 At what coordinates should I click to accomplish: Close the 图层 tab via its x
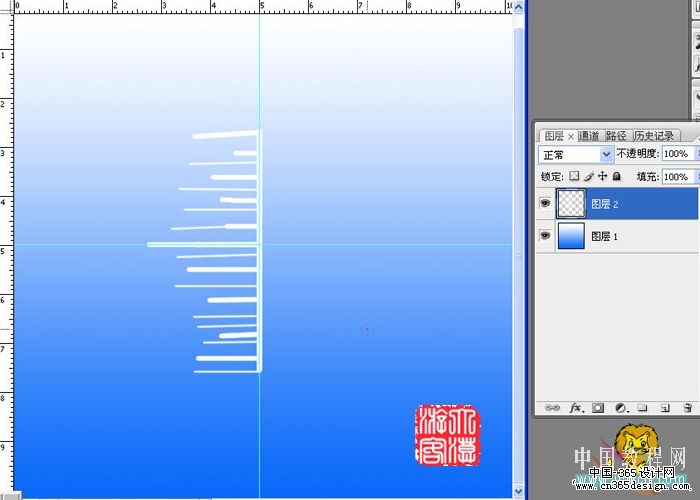click(x=571, y=137)
